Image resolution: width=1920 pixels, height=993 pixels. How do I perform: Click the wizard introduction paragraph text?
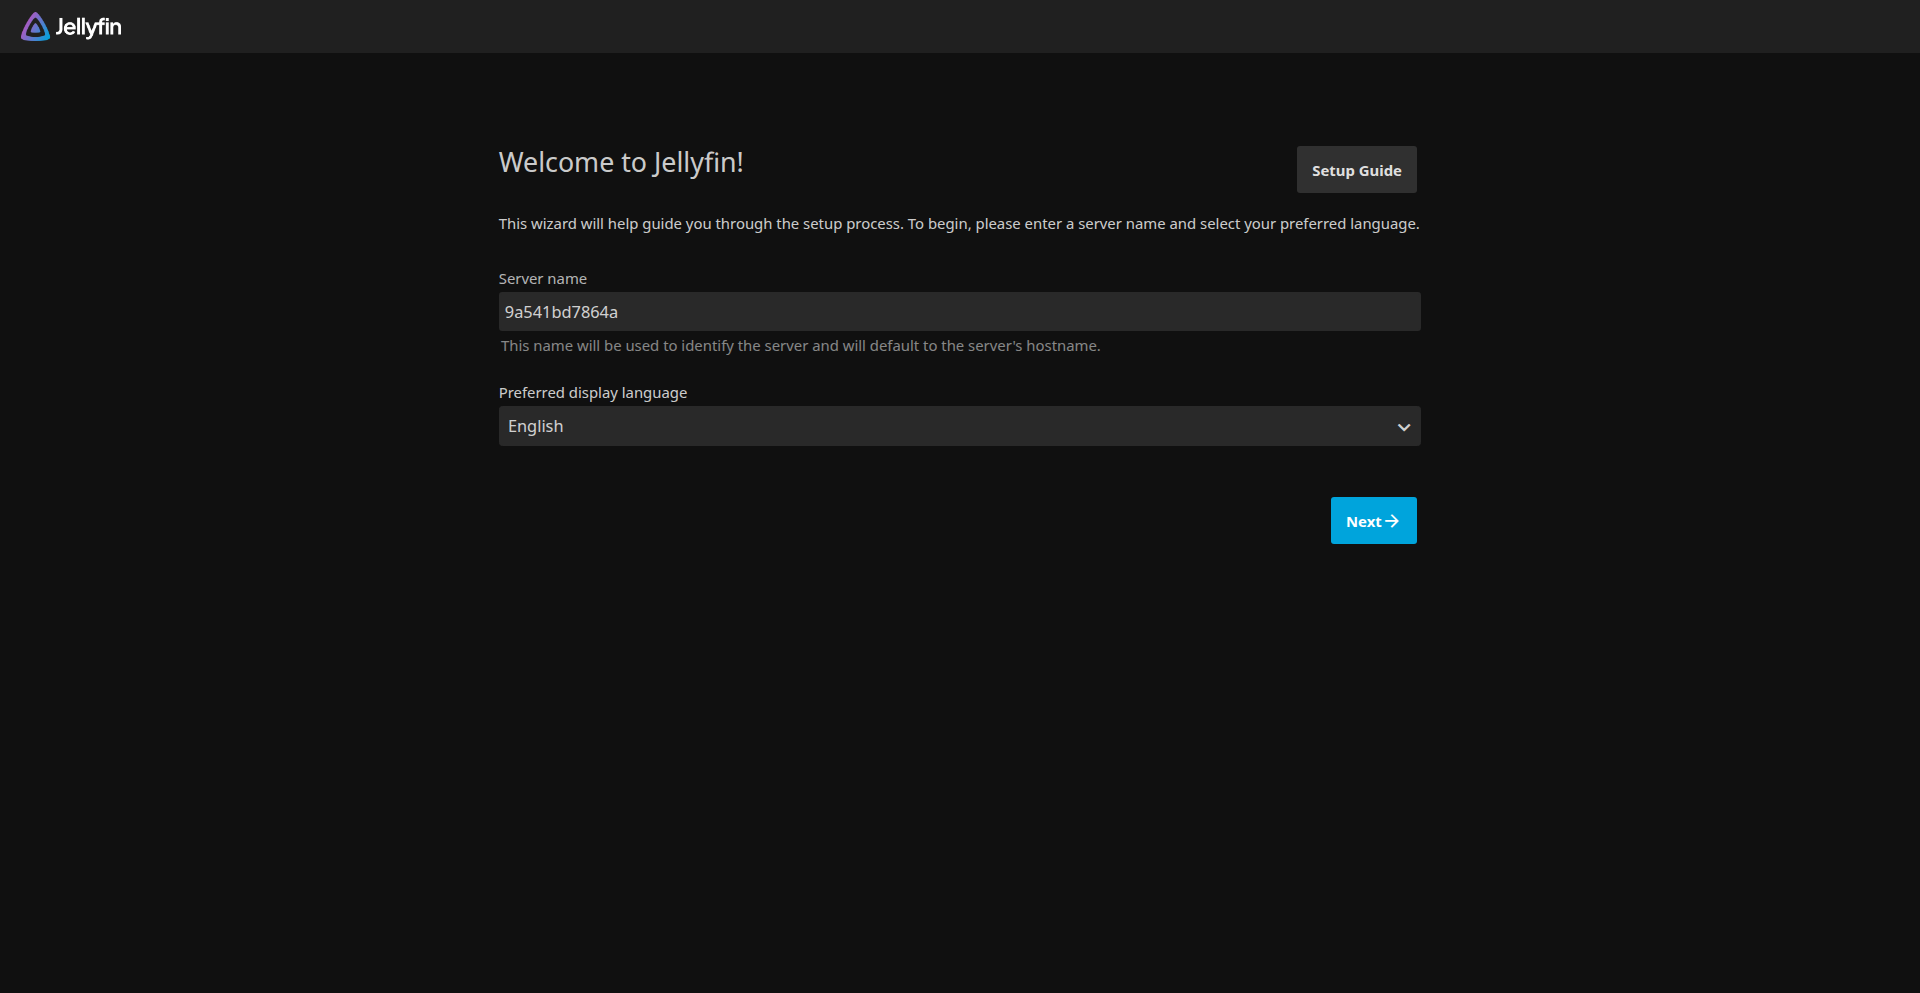[x=958, y=224]
